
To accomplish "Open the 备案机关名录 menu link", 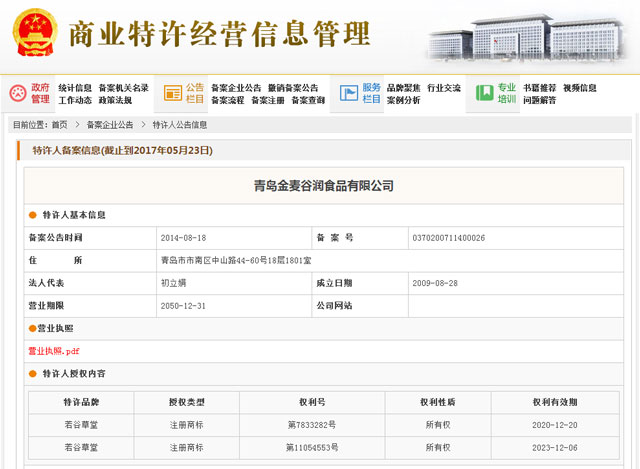I will point(124,88).
